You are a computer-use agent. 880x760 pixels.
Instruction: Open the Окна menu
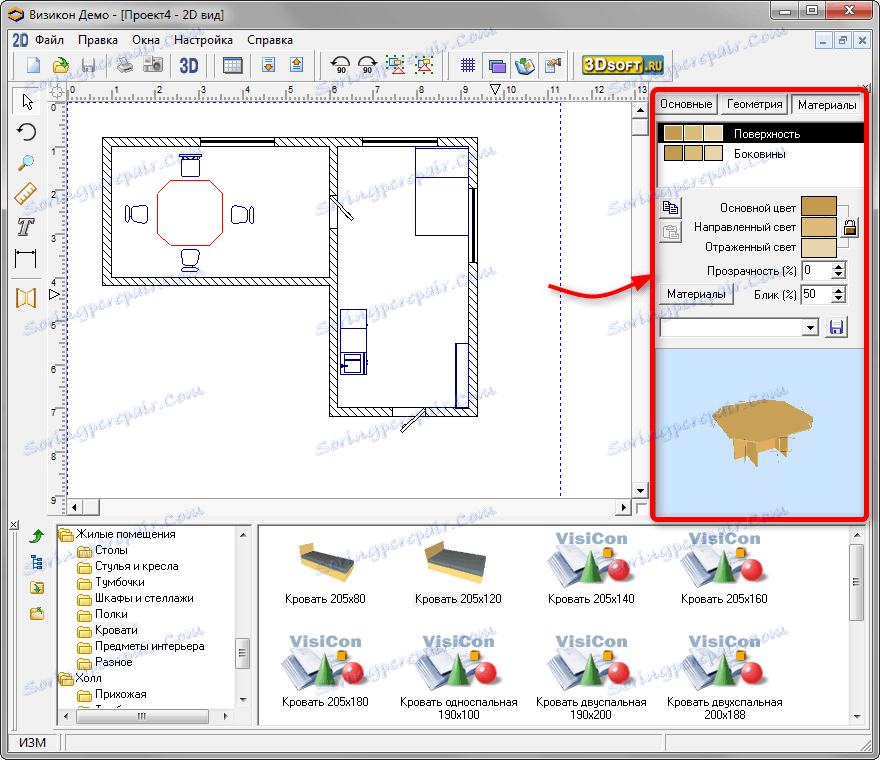146,40
